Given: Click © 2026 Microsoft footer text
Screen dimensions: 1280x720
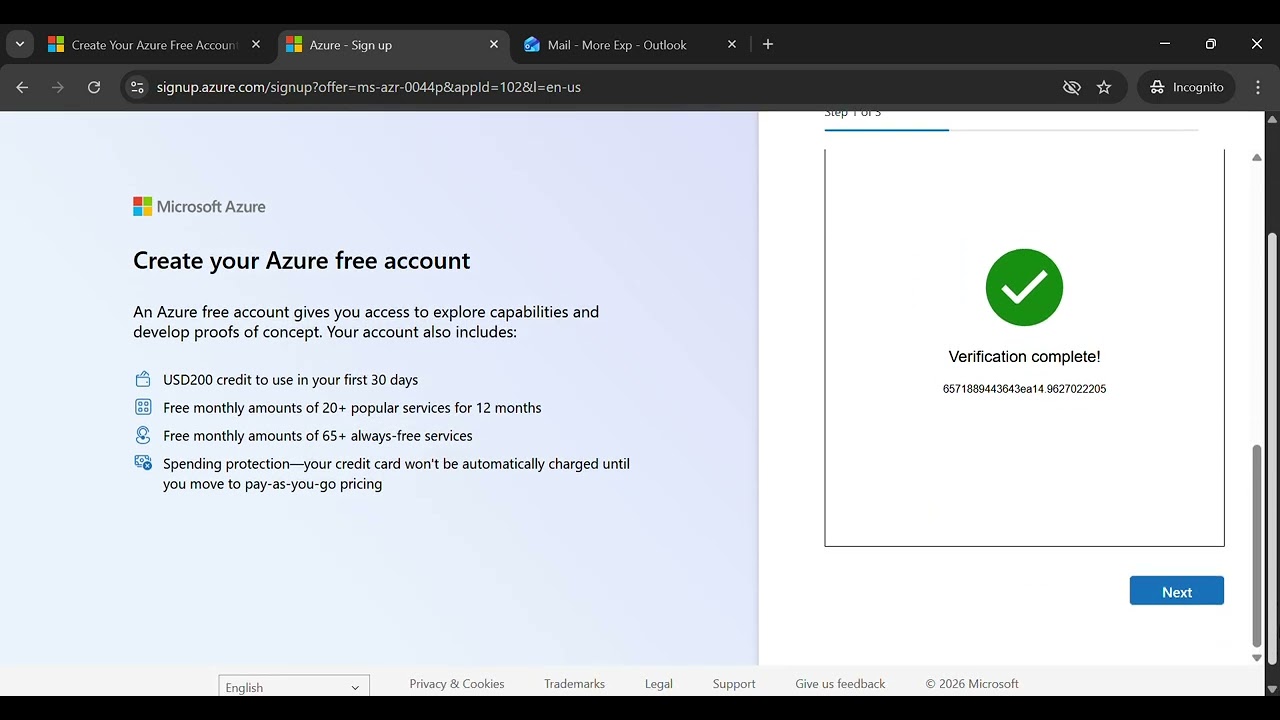Looking at the screenshot, I should [x=972, y=684].
